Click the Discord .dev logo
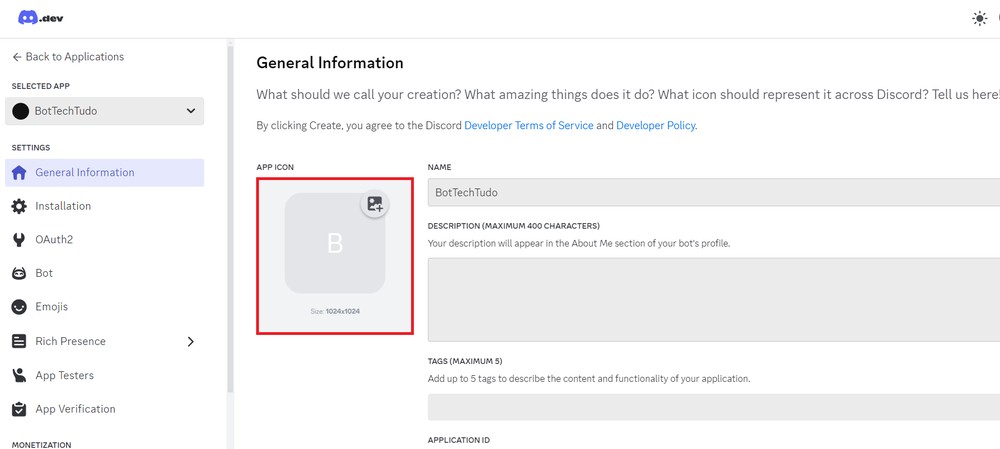1000x449 pixels. click(41, 18)
